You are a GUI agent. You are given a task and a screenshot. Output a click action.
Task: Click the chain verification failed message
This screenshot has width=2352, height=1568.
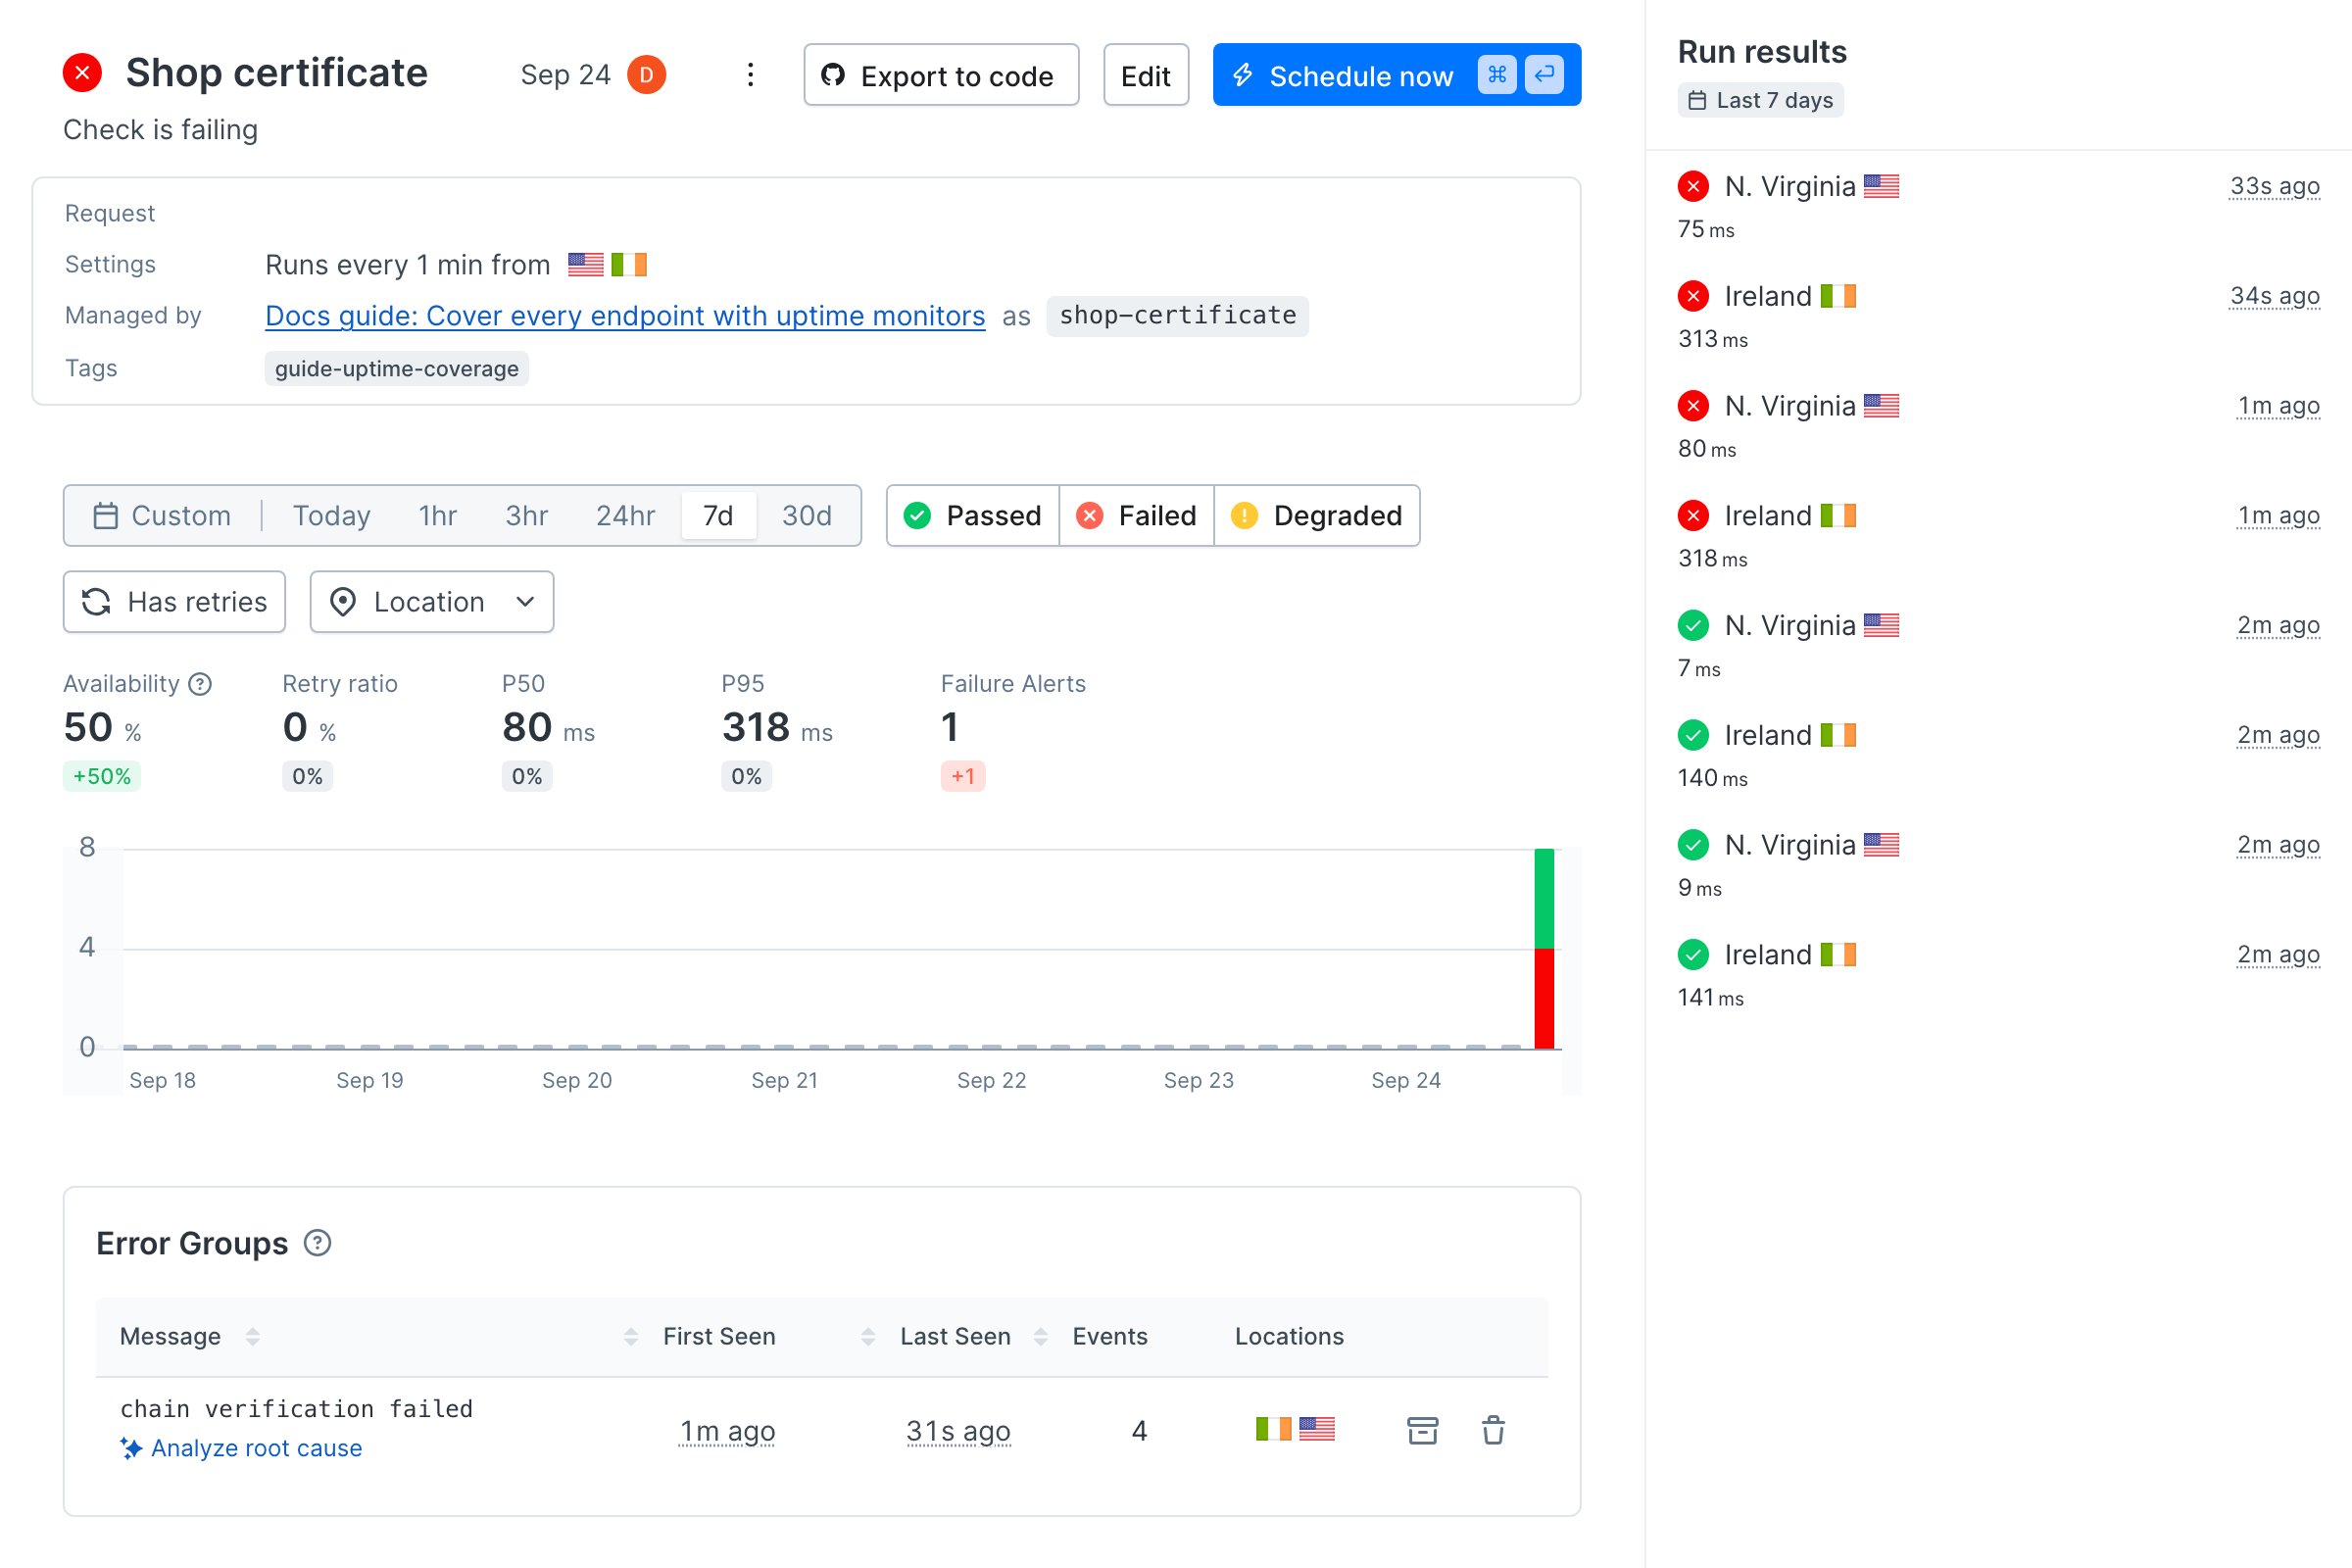[x=296, y=1409]
